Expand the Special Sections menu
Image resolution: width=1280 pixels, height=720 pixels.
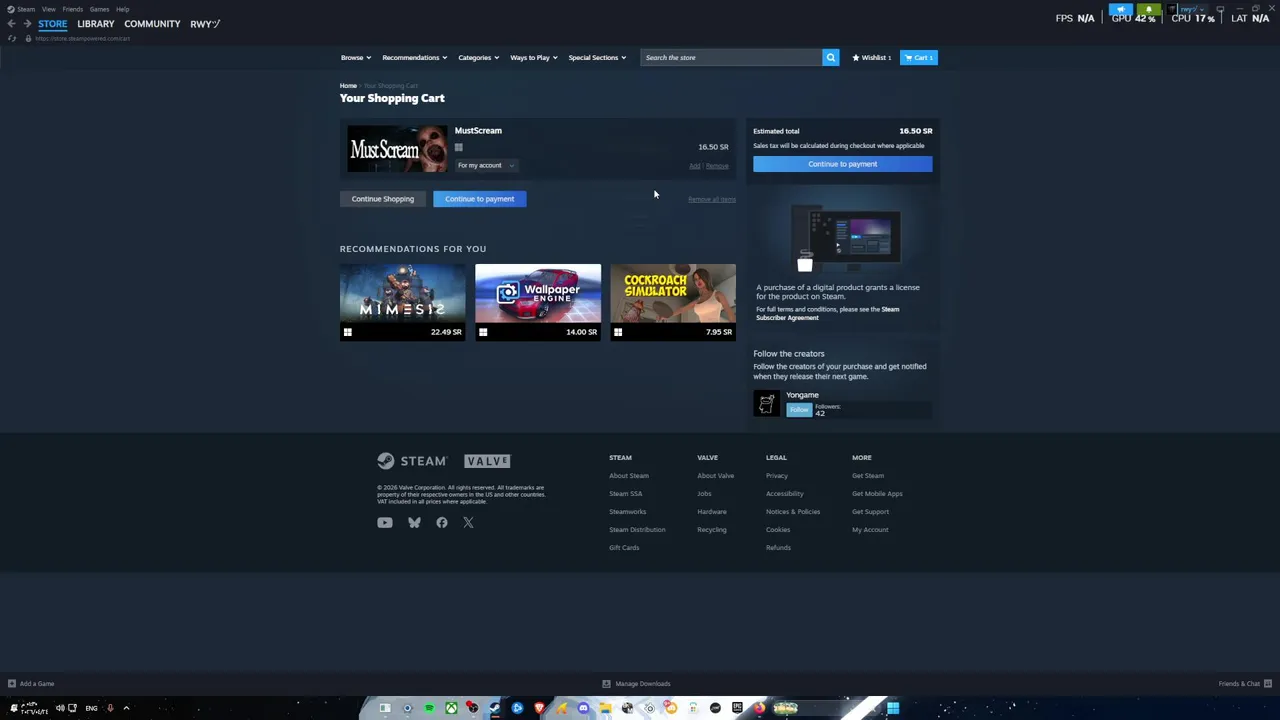(x=597, y=57)
